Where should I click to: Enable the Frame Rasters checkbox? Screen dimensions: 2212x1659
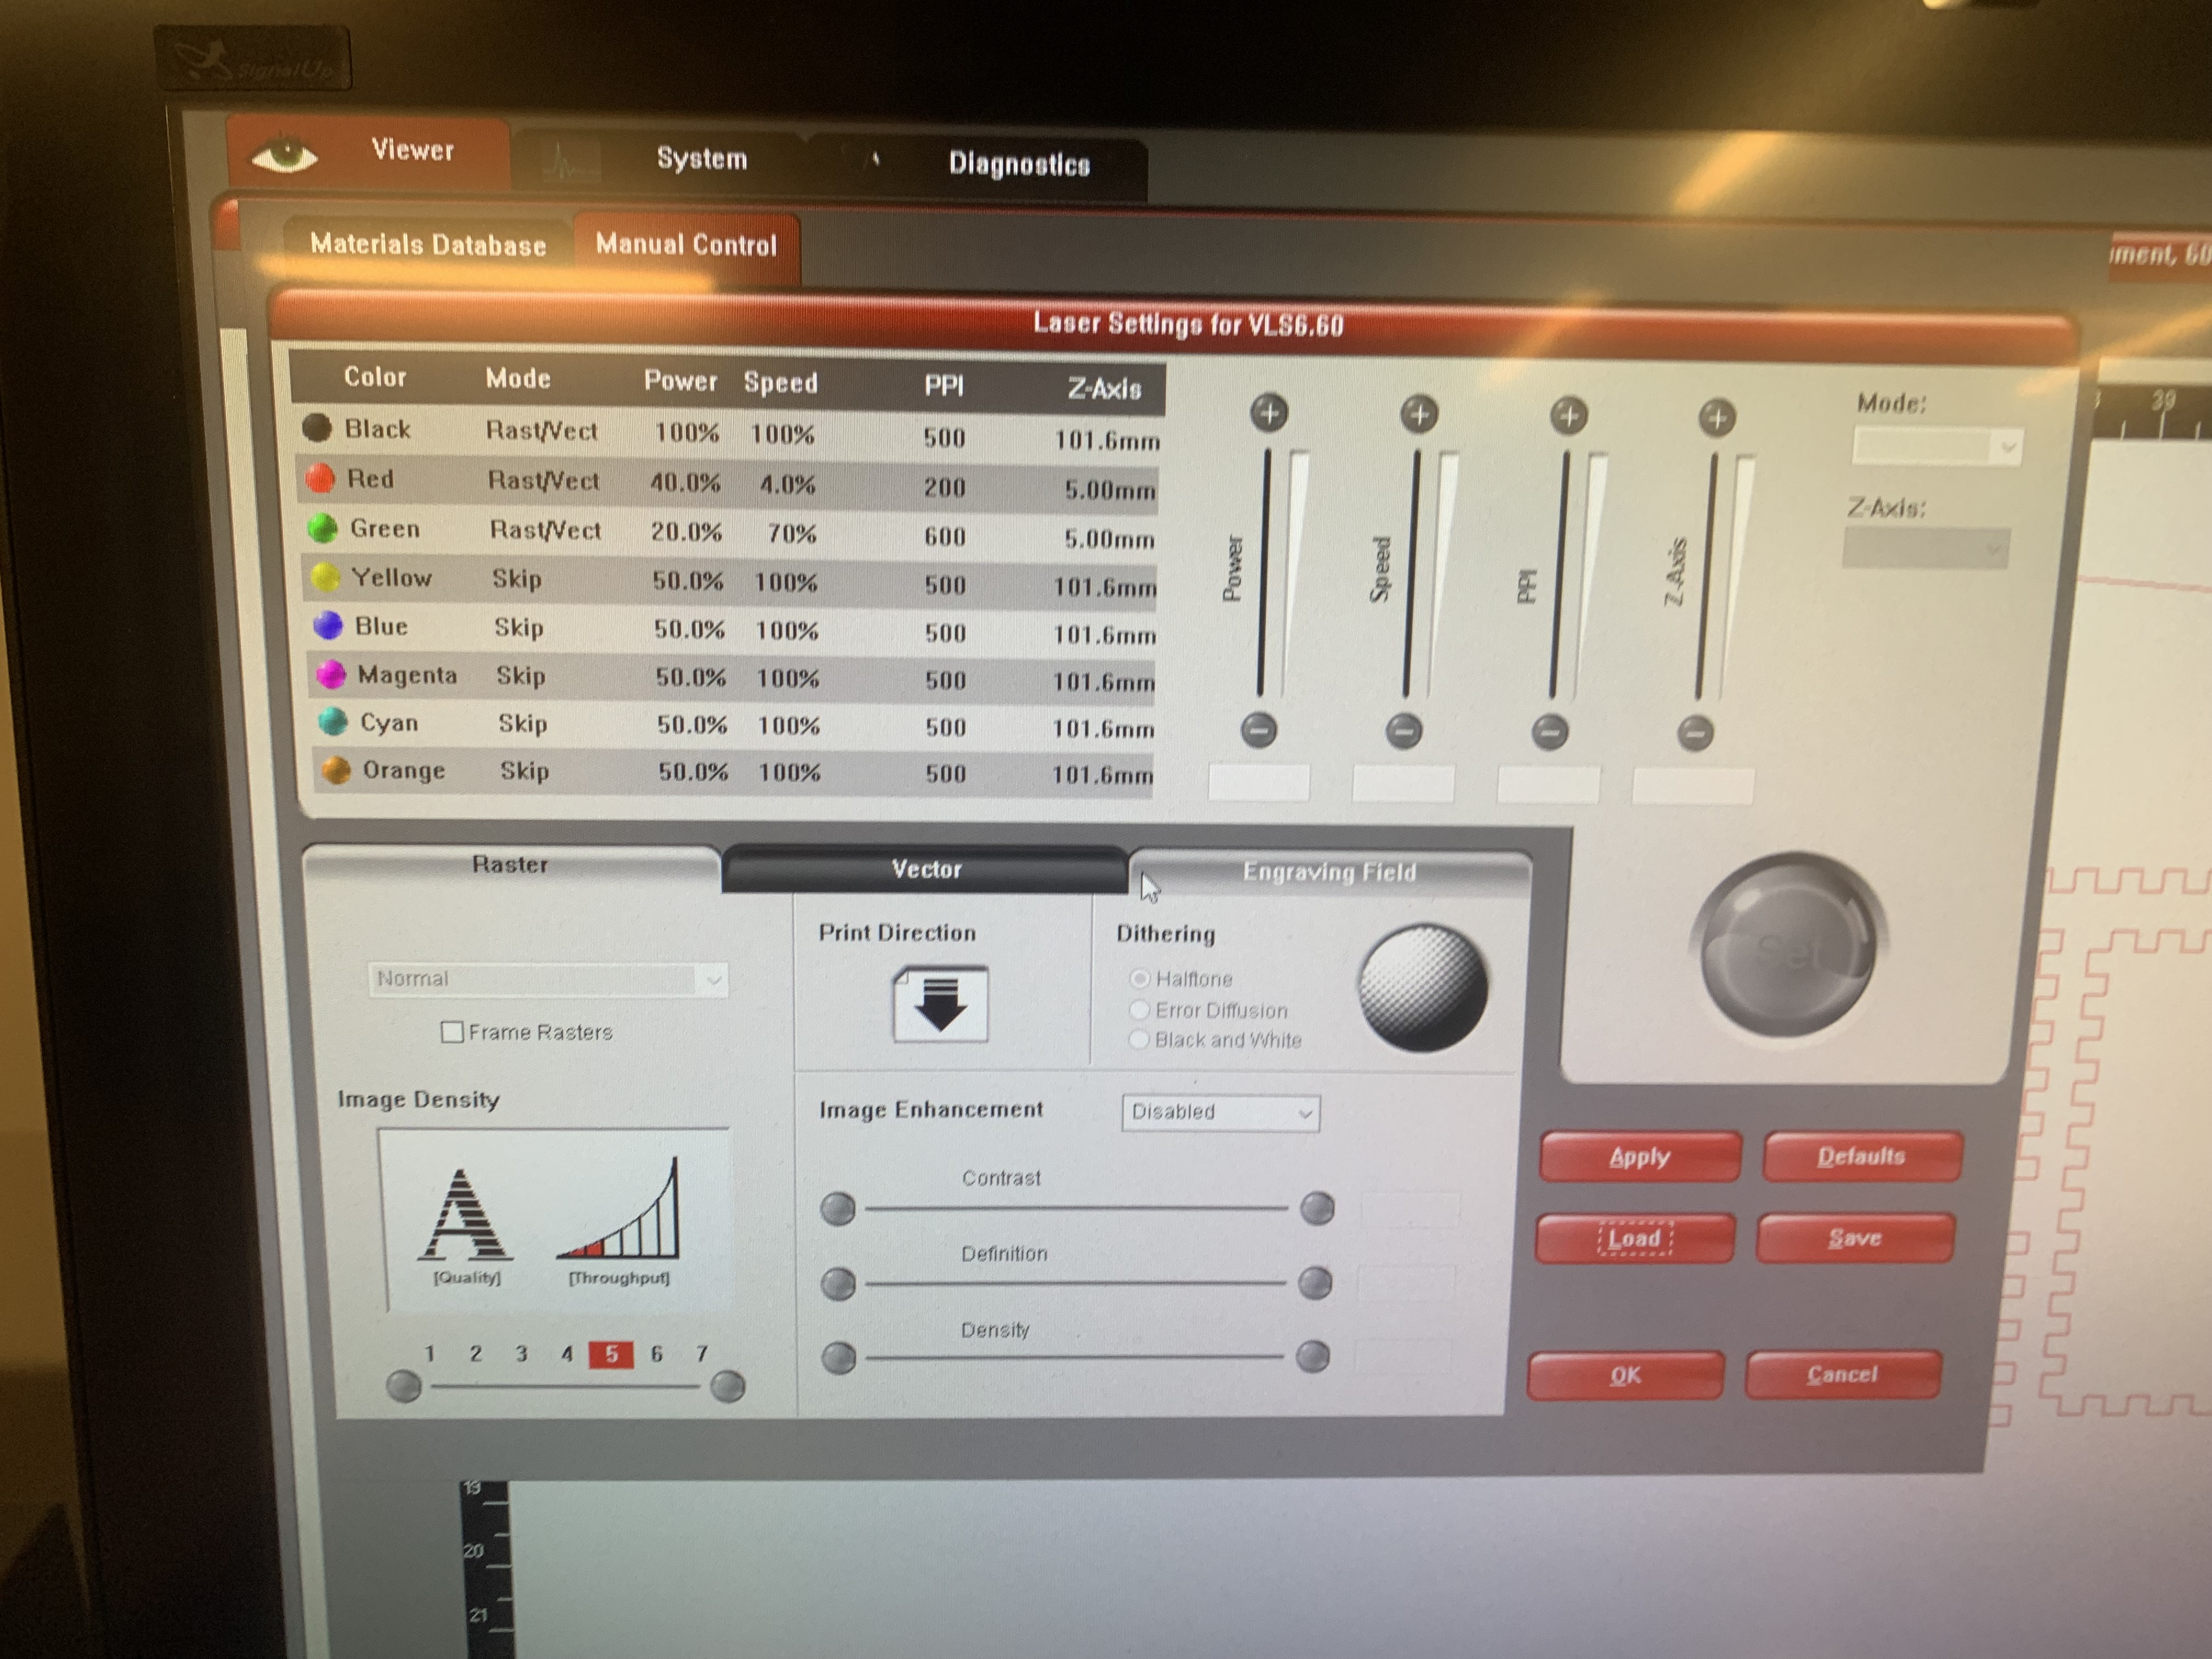pos(452,1032)
